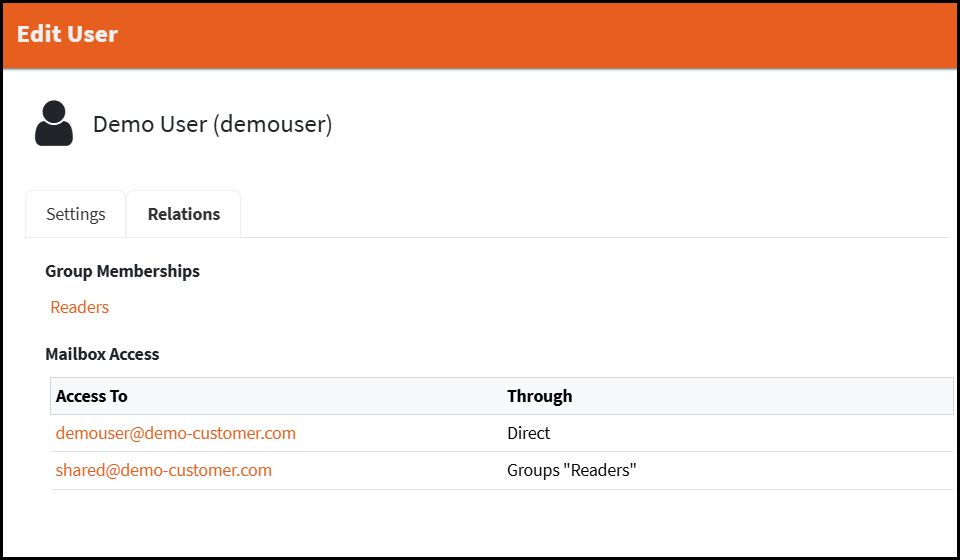
Task: Click the 'Demo User' display name
Action: [x=149, y=124]
